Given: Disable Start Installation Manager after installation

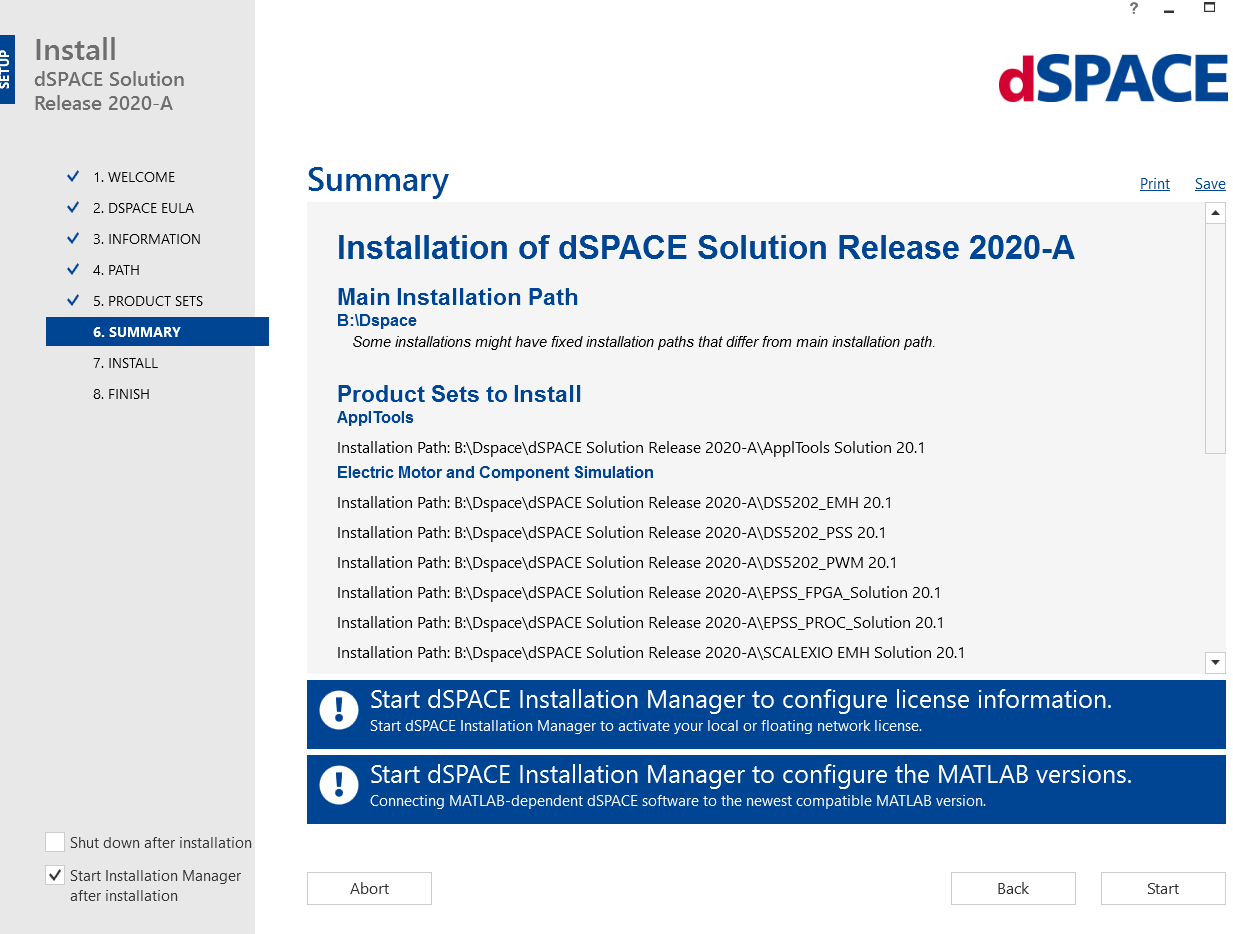Looking at the screenshot, I should click(x=55, y=875).
